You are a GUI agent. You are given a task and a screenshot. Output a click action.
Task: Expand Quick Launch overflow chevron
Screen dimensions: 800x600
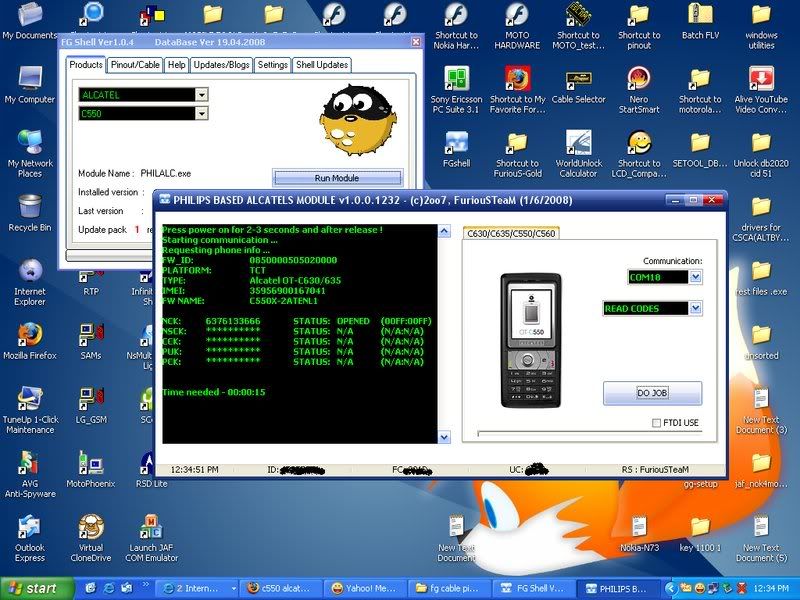(x=145, y=585)
